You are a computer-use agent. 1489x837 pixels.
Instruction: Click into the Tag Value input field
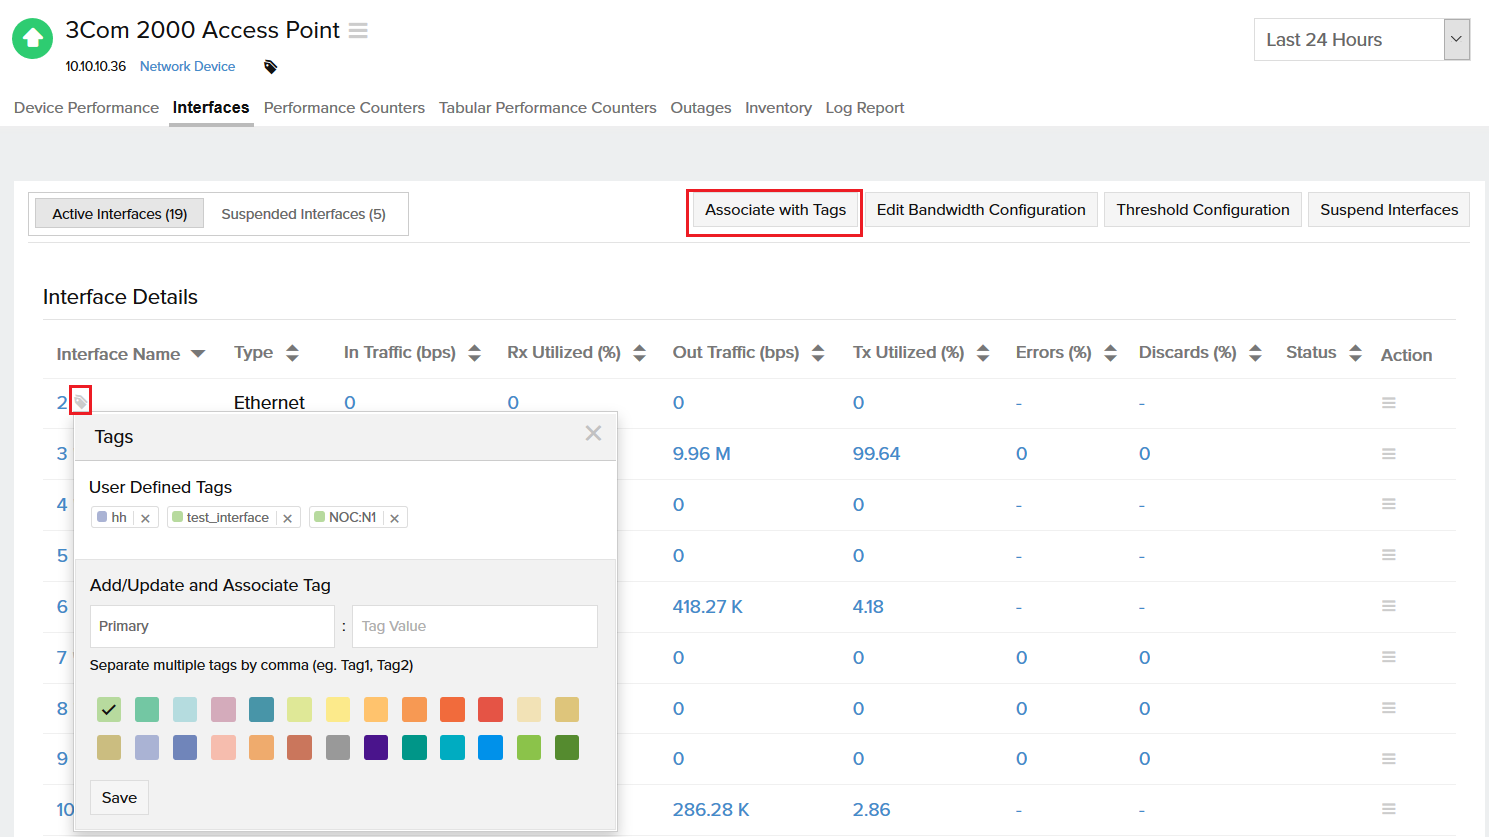(x=474, y=626)
